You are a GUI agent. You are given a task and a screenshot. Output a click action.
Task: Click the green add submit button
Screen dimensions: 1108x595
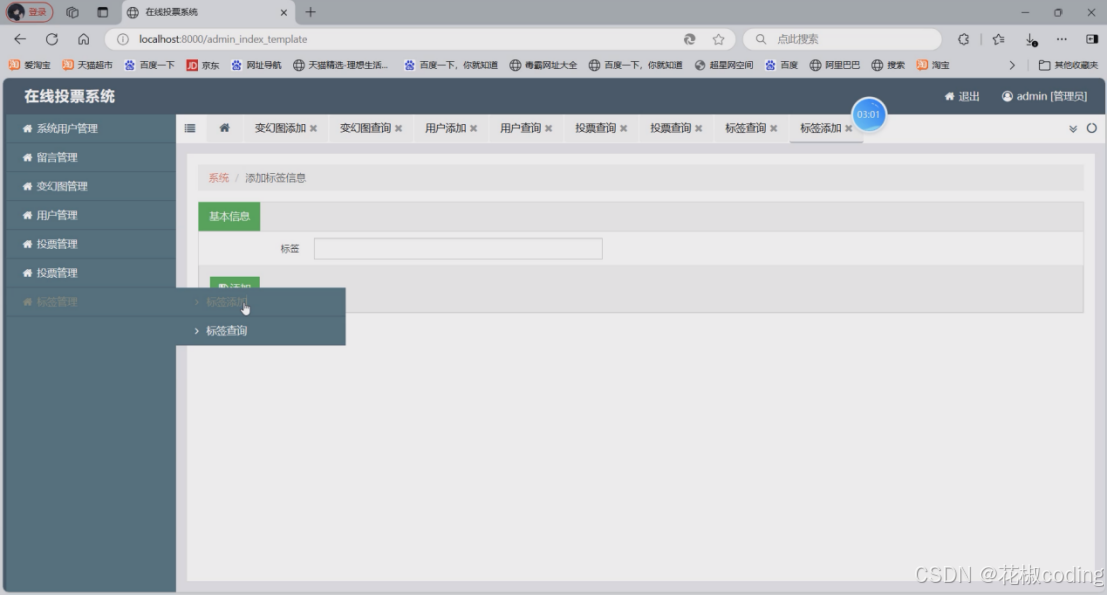[x=235, y=283]
